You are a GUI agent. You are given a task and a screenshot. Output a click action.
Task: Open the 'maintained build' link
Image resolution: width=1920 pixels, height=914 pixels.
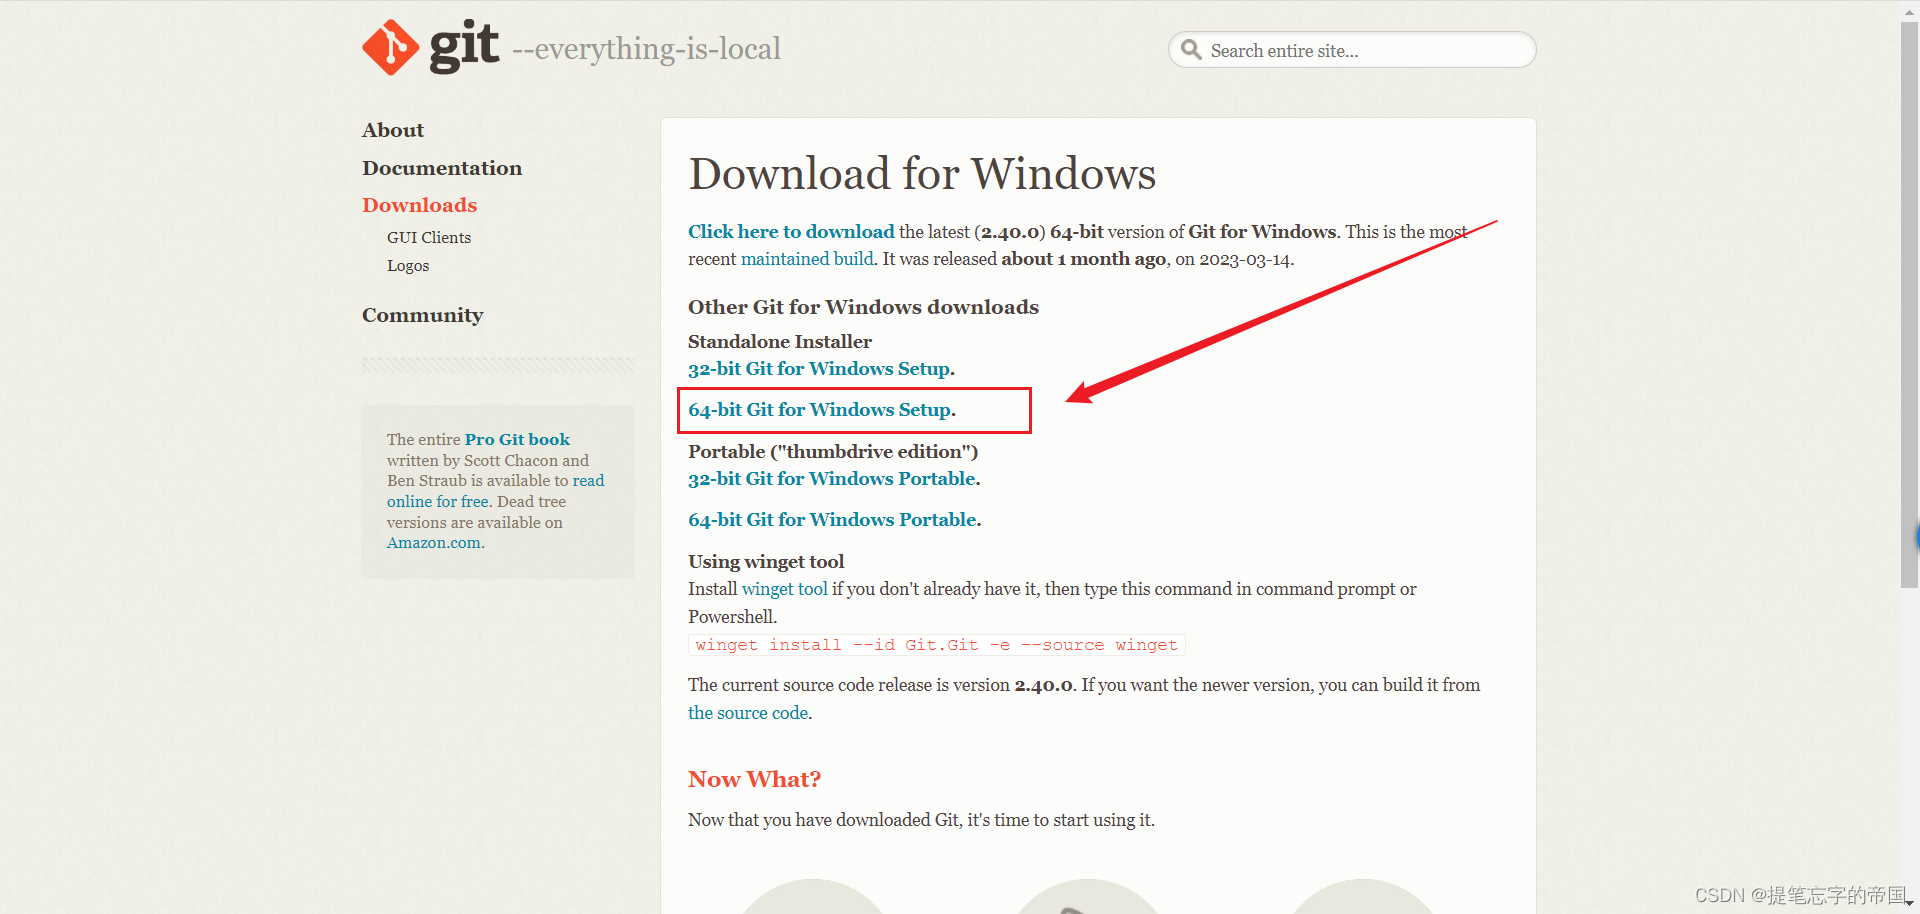pos(807,259)
